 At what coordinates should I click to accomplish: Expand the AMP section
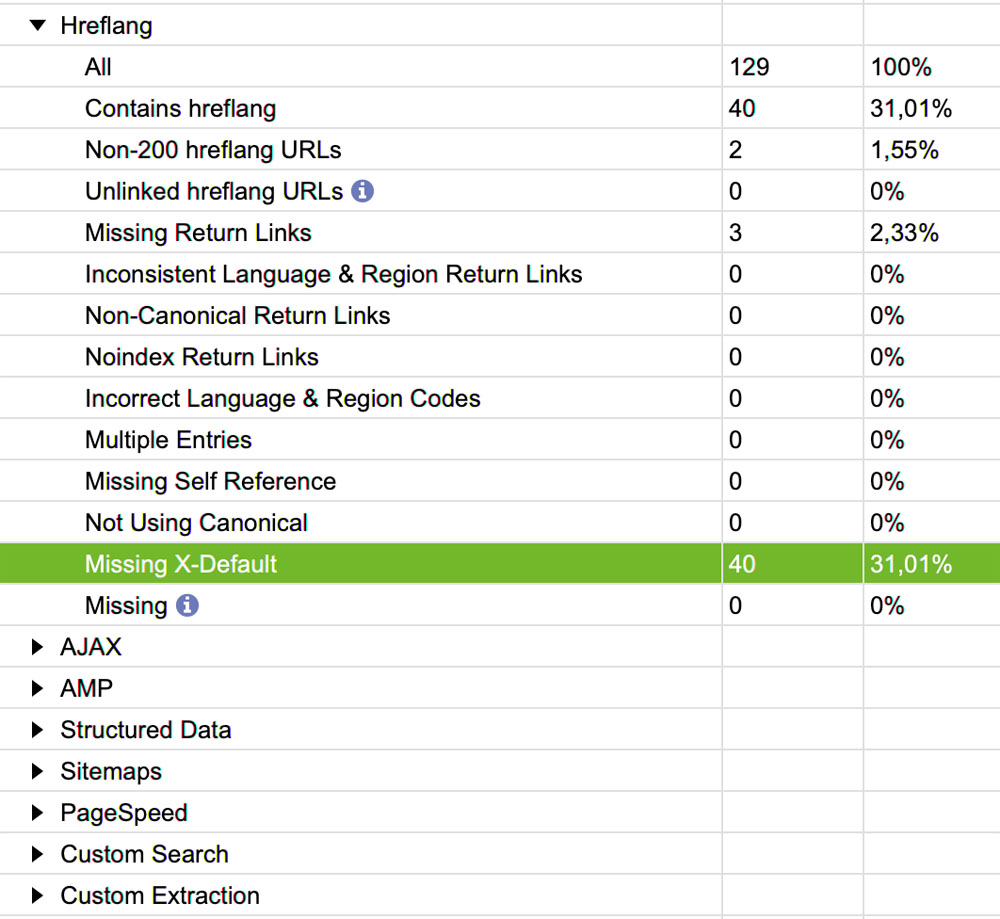(x=38, y=688)
